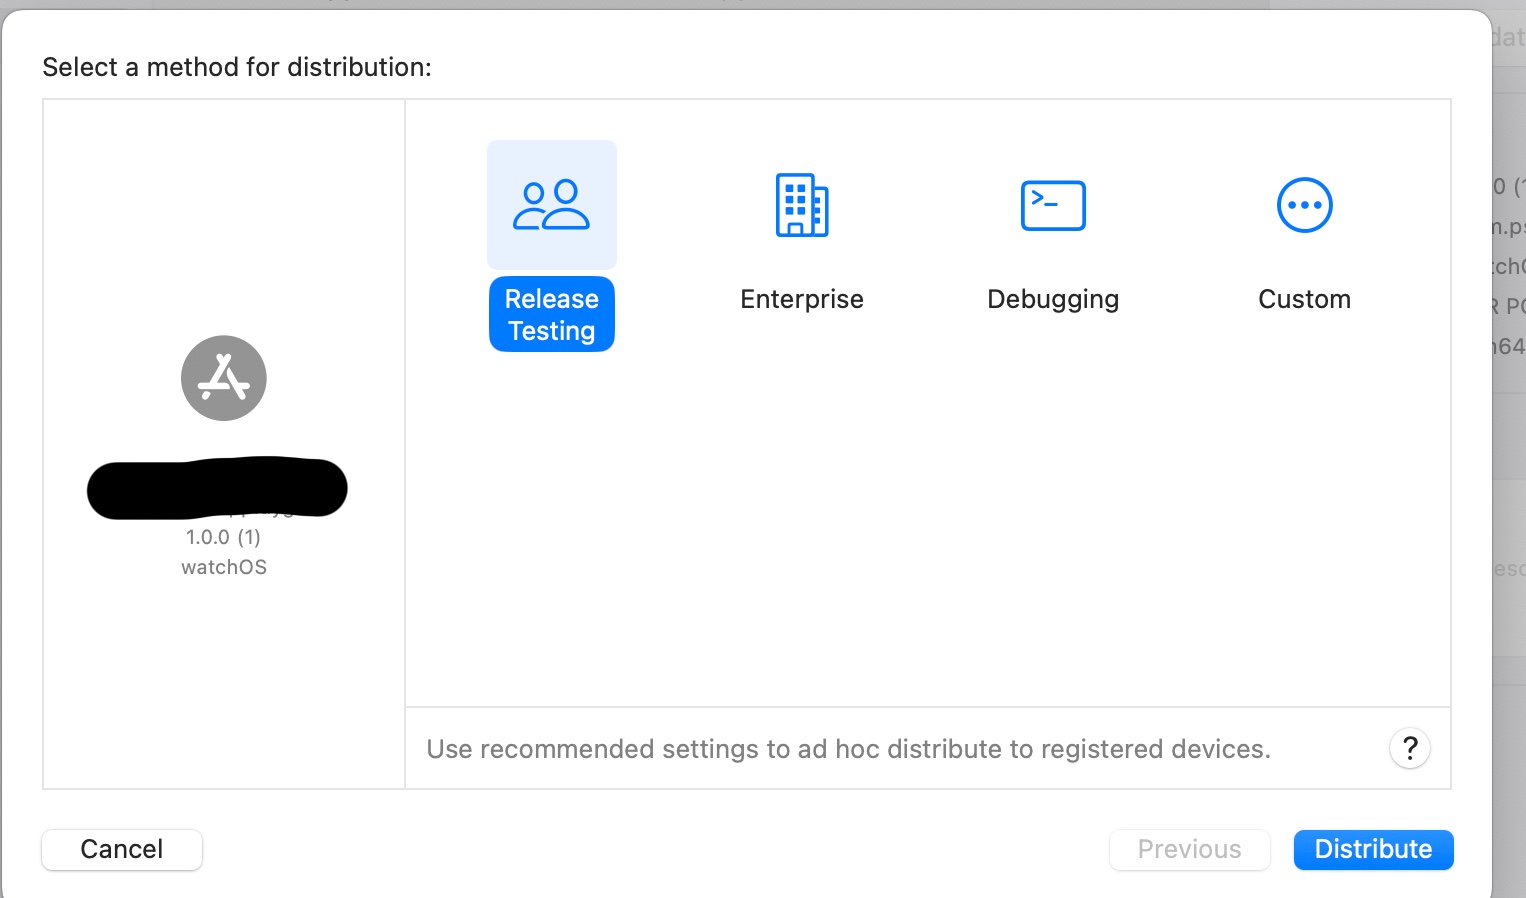Click the 'Select a method for distribution' heading
Image resolution: width=1526 pixels, height=898 pixels.
click(x=237, y=67)
